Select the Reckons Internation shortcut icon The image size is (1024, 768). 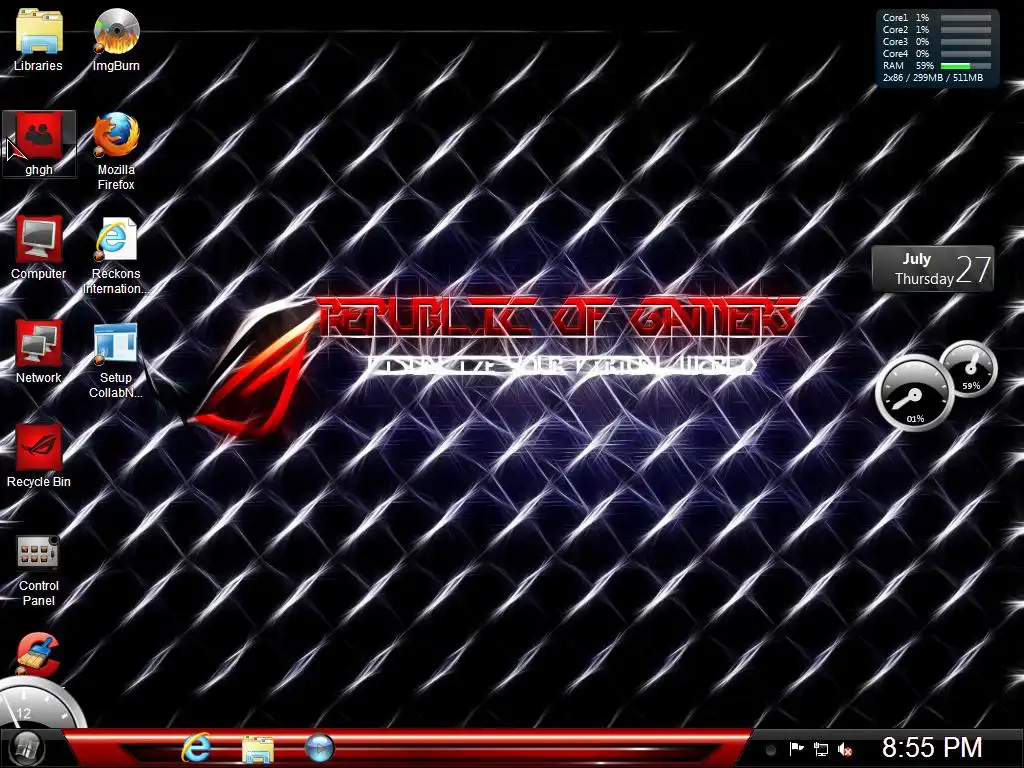116,255
